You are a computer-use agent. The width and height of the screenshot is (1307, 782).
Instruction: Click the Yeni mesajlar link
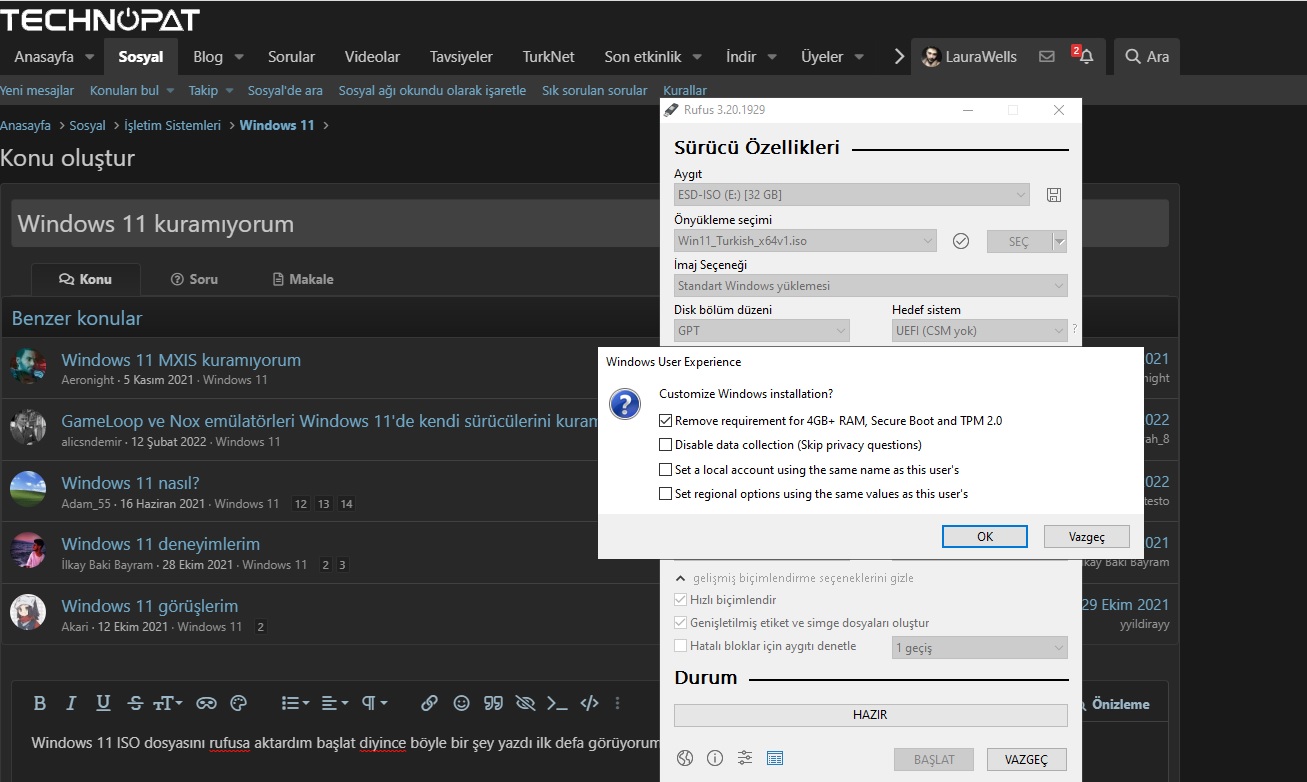pos(37,90)
